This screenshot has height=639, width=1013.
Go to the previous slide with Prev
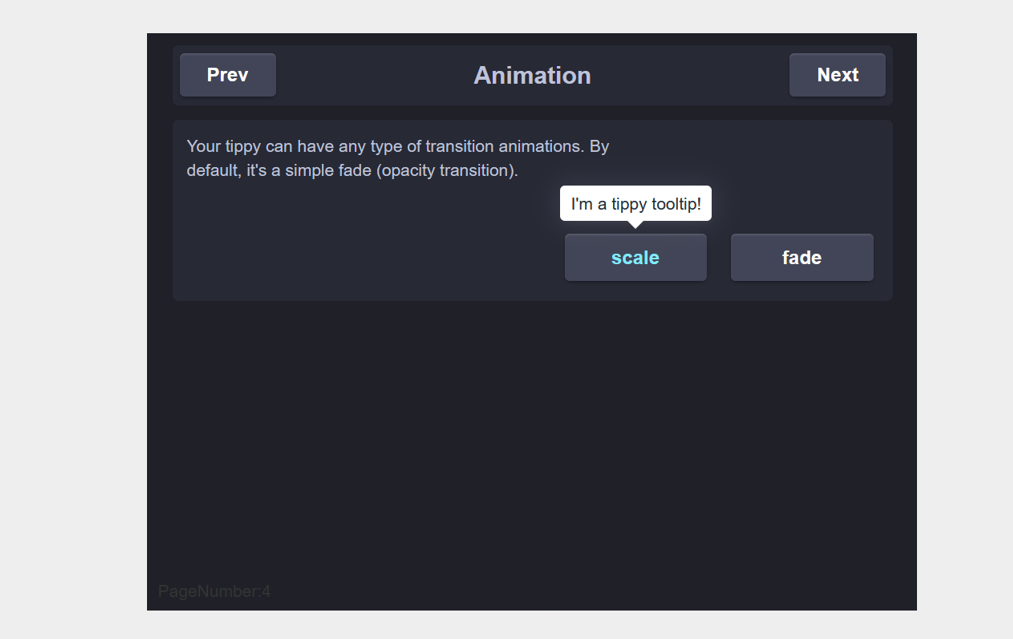(x=227, y=75)
